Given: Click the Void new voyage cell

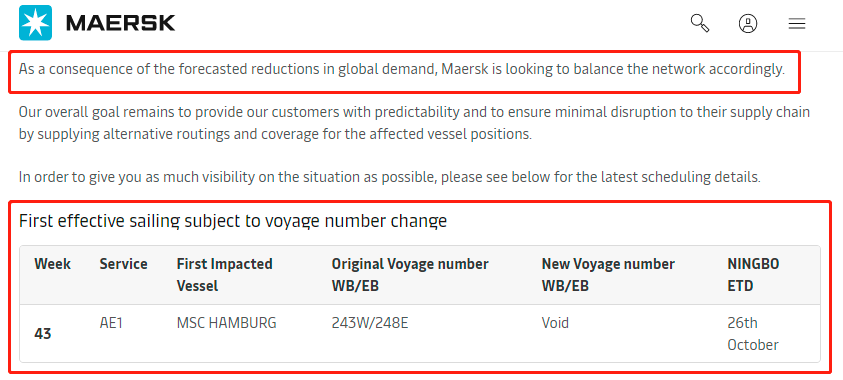Looking at the screenshot, I should click(x=555, y=323).
